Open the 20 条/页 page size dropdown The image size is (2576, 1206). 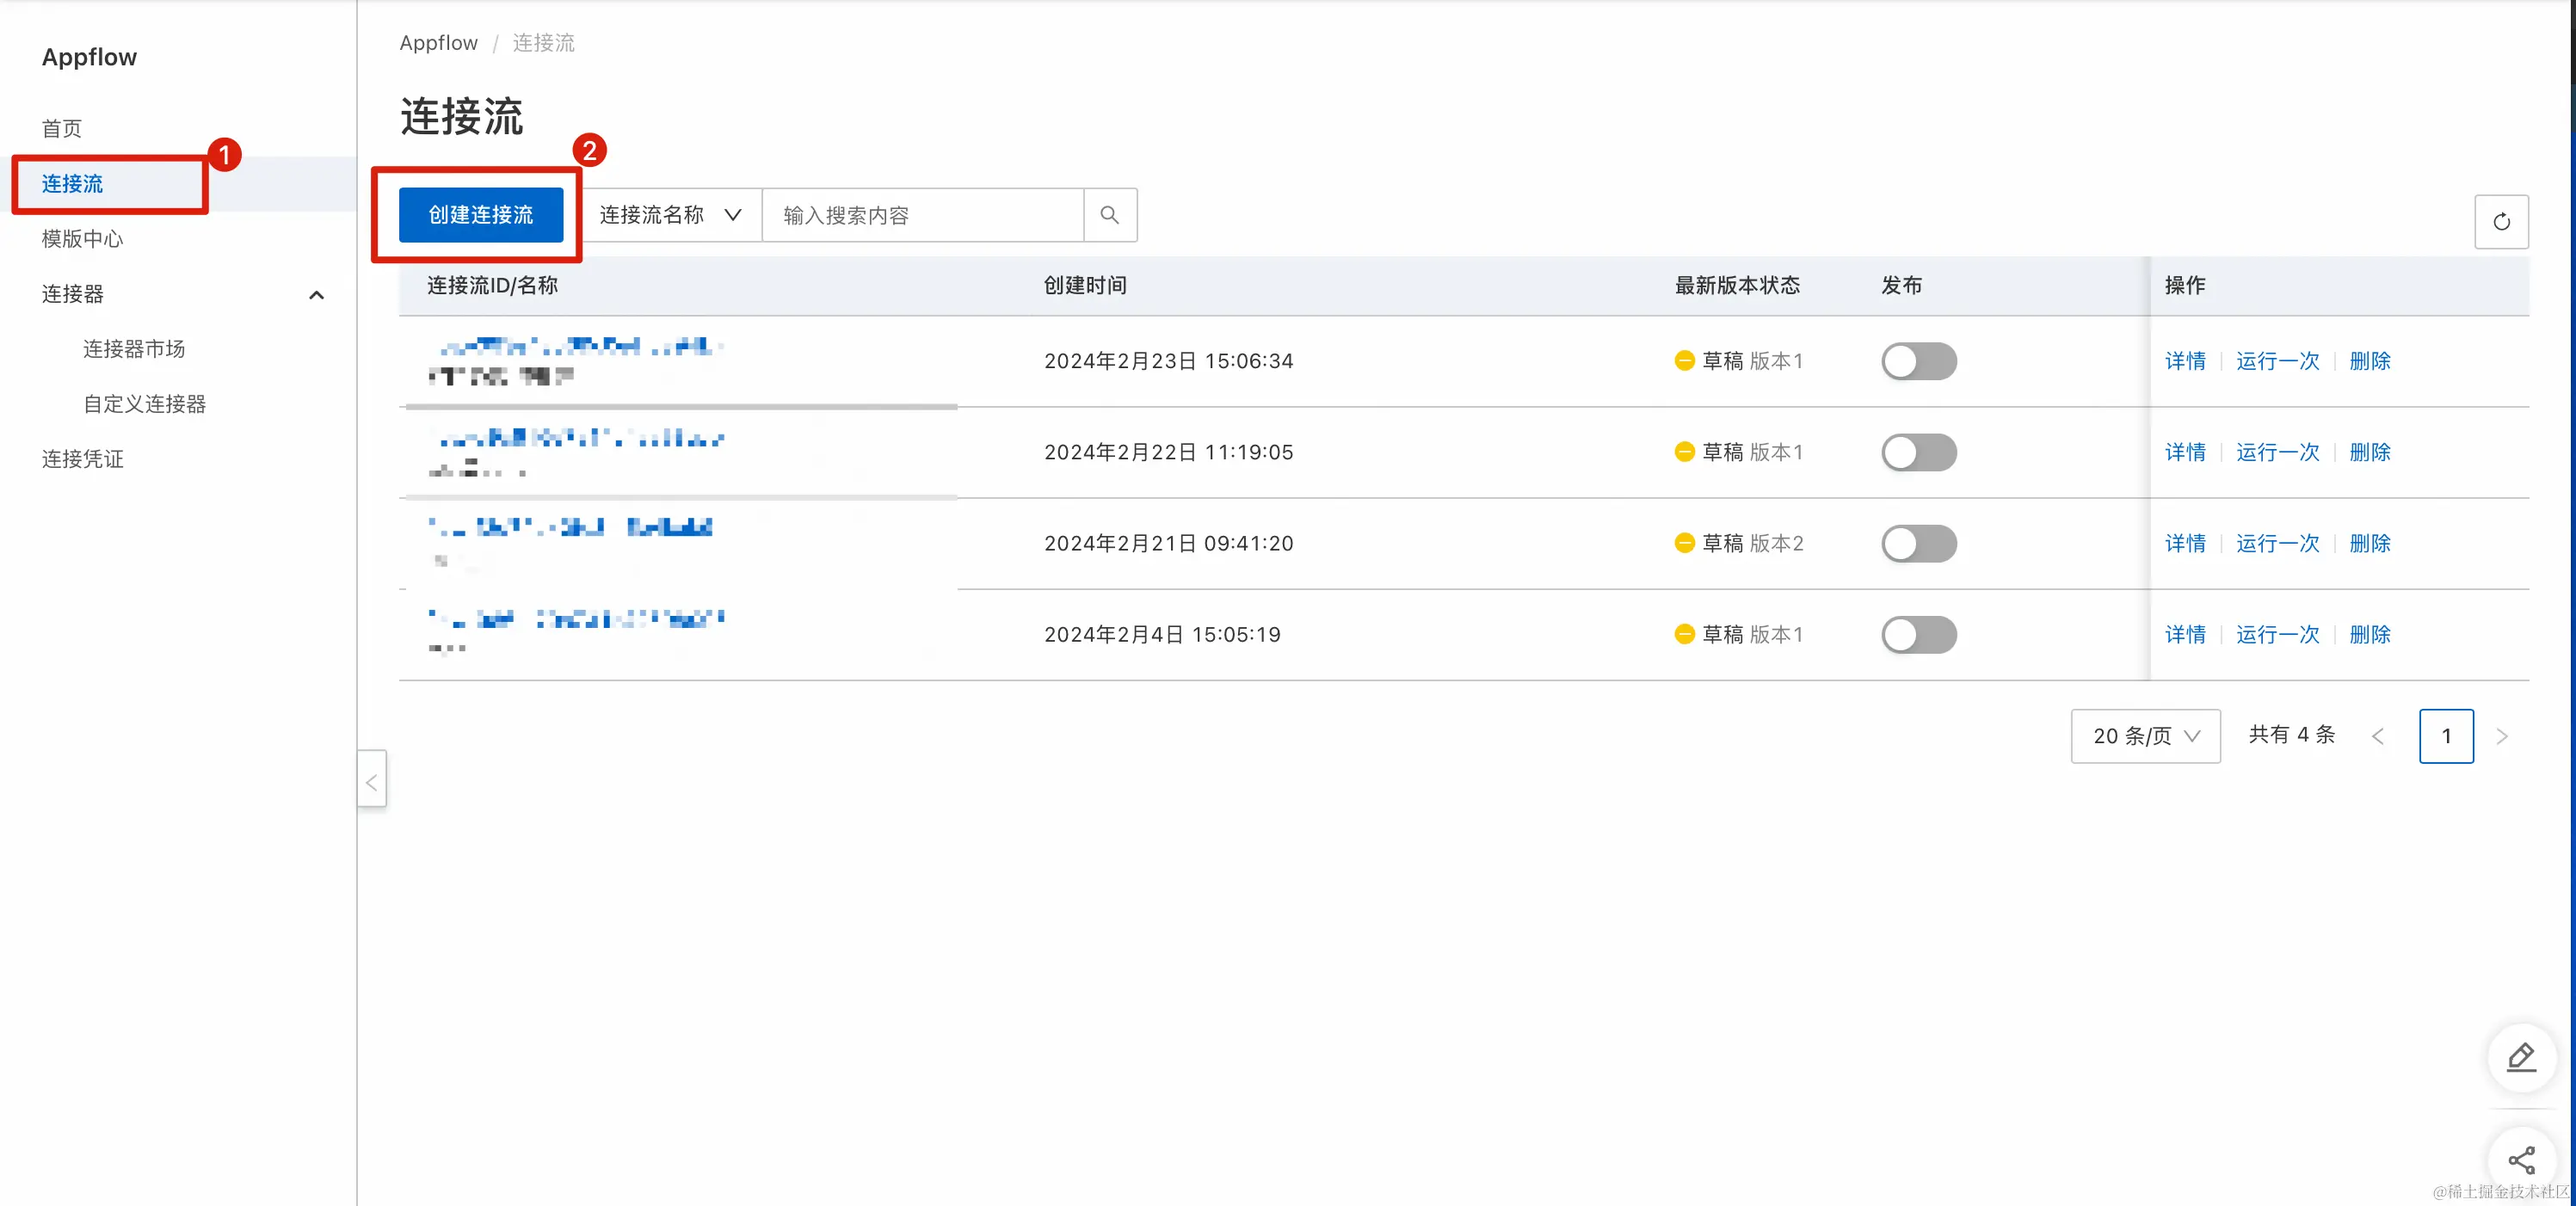[2145, 736]
